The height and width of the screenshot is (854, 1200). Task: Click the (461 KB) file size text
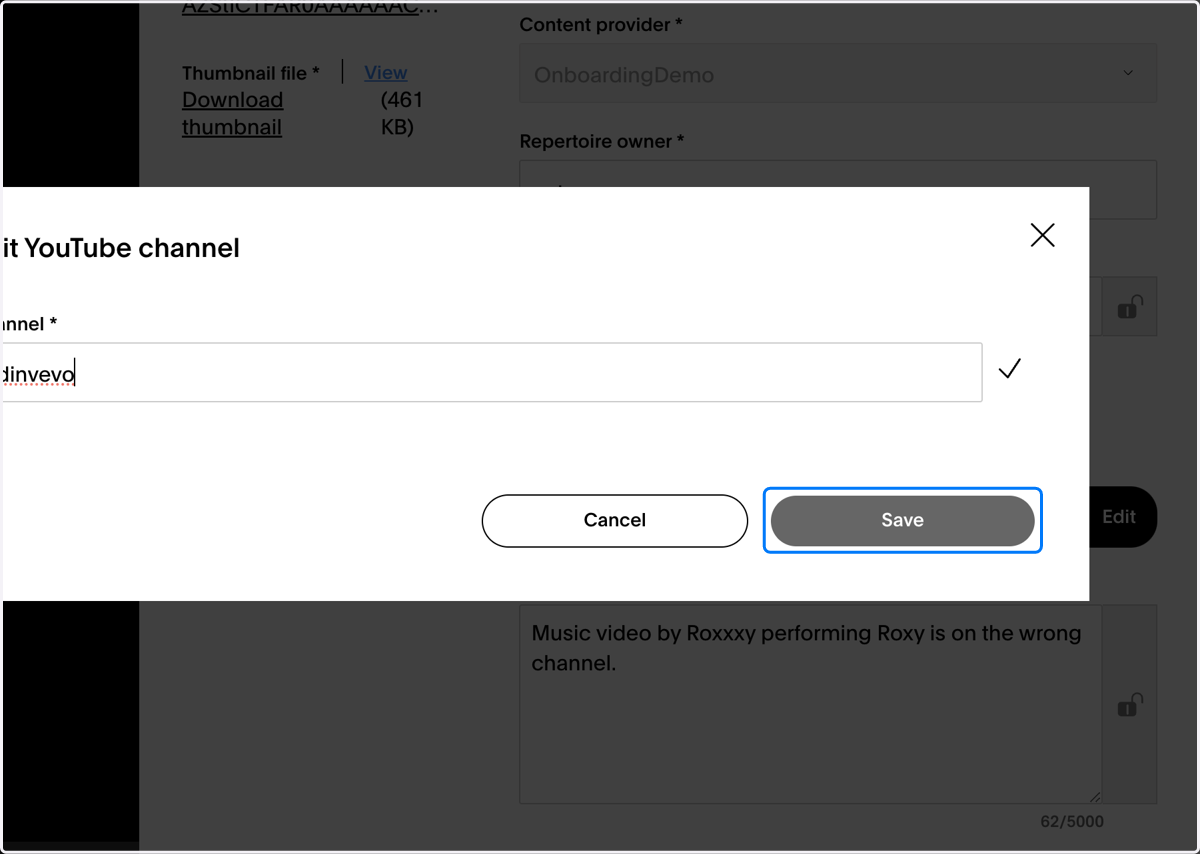[x=402, y=113]
